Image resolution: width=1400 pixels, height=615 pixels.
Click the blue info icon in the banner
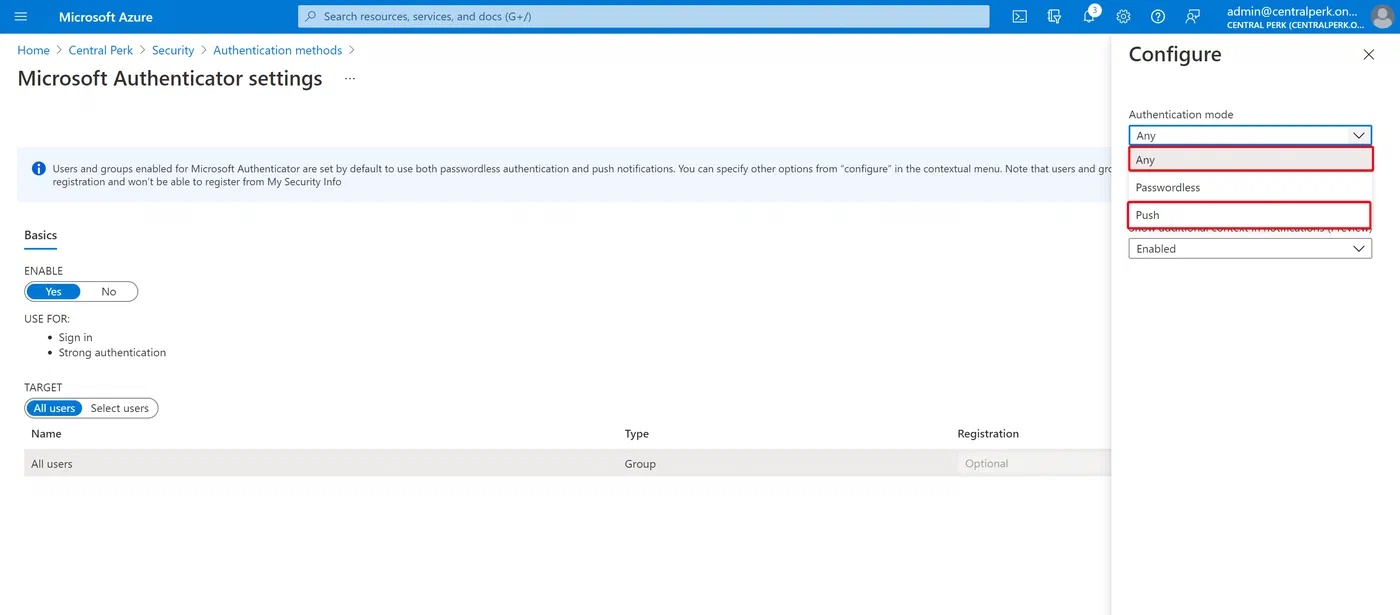click(x=38, y=168)
